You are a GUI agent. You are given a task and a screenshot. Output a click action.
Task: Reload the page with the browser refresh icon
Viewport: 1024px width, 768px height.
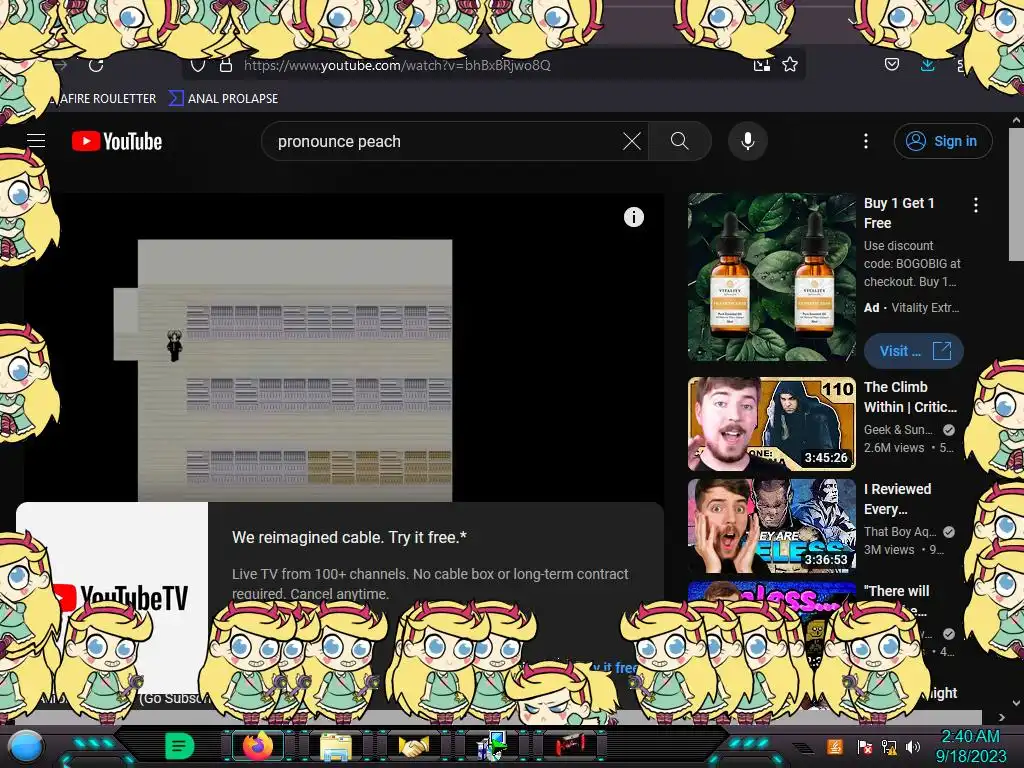[96, 65]
